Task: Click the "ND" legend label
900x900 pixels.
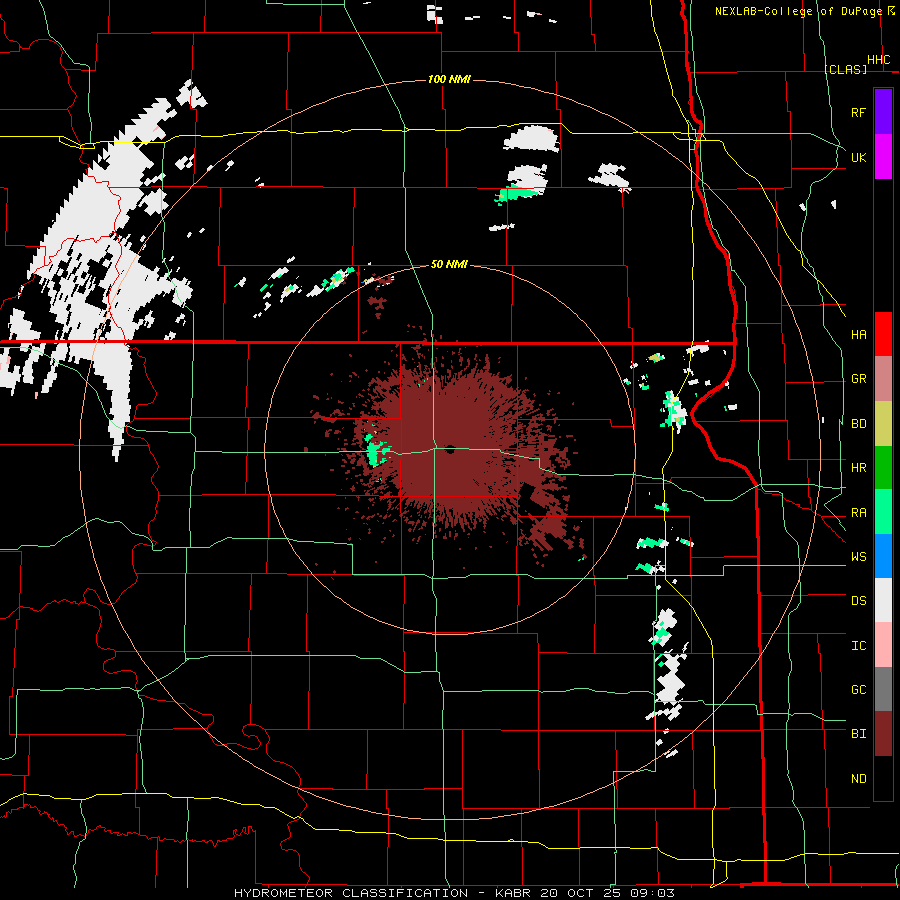Action: coord(858,778)
